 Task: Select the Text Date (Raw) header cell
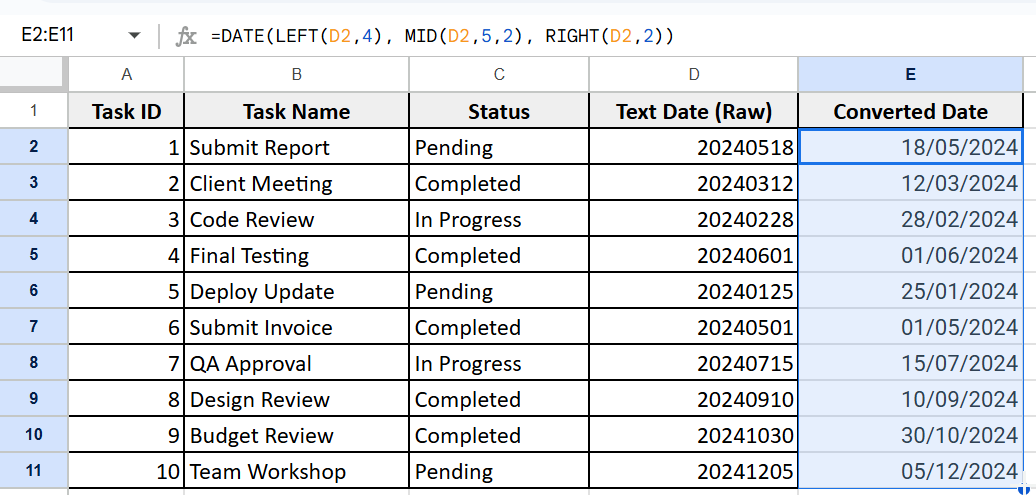[x=694, y=111]
